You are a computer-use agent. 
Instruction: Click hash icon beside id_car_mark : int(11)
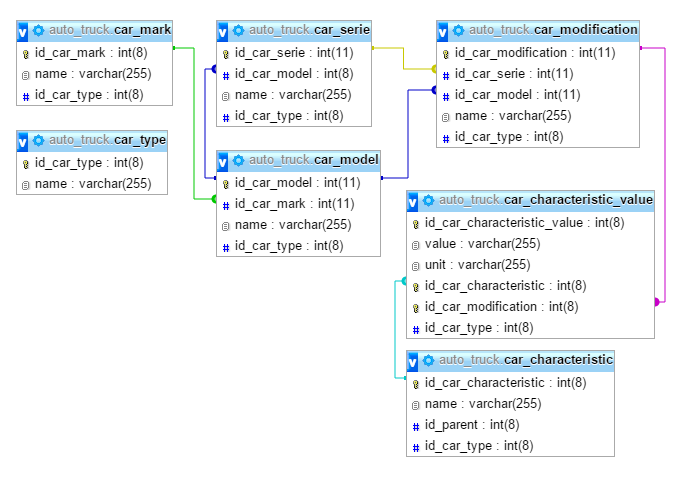coord(226,205)
